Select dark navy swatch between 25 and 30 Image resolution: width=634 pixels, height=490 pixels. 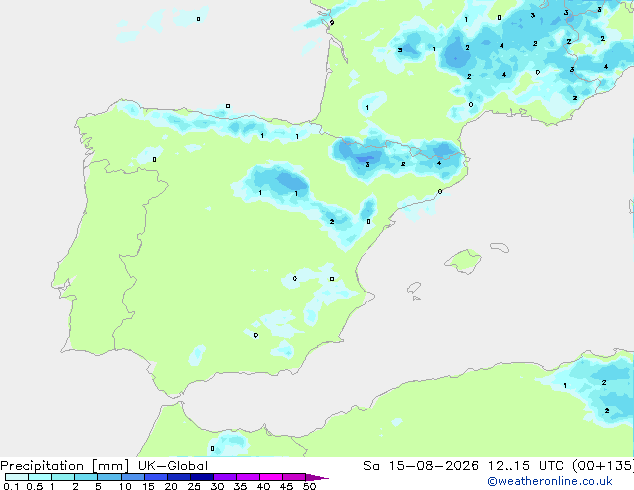(202, 477)
